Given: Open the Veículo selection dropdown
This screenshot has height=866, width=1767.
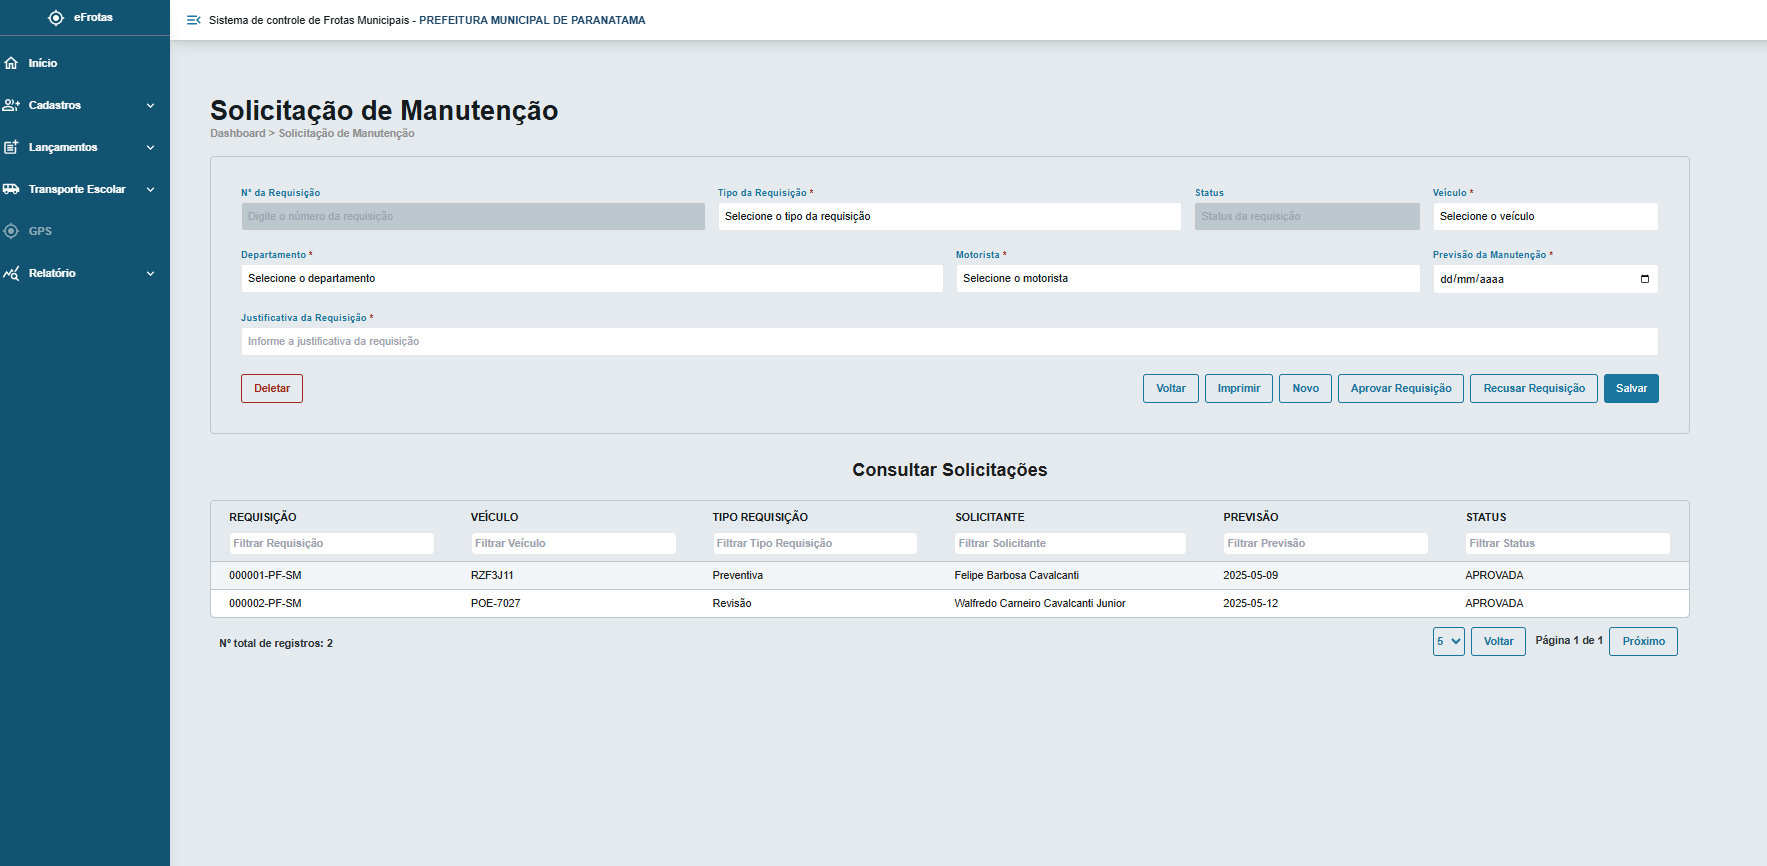Looking at the screenshot, I should (x=1544, y=217).
